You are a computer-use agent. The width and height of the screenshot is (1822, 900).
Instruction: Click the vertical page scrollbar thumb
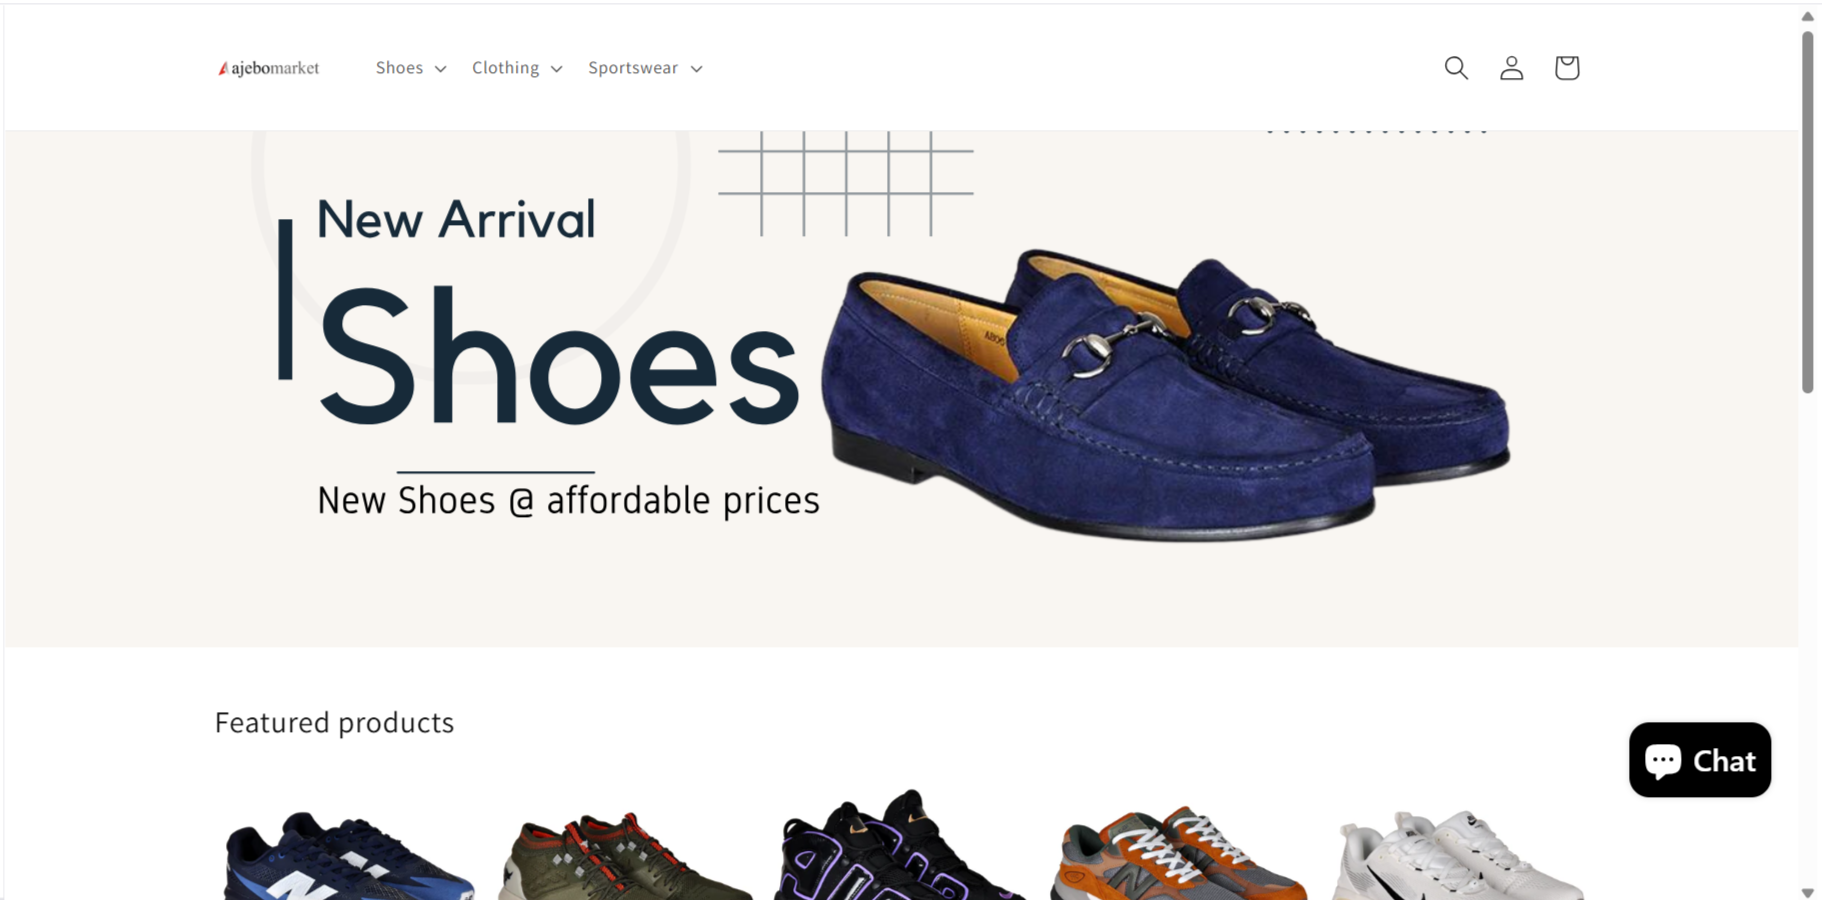tap(1807, 212)
